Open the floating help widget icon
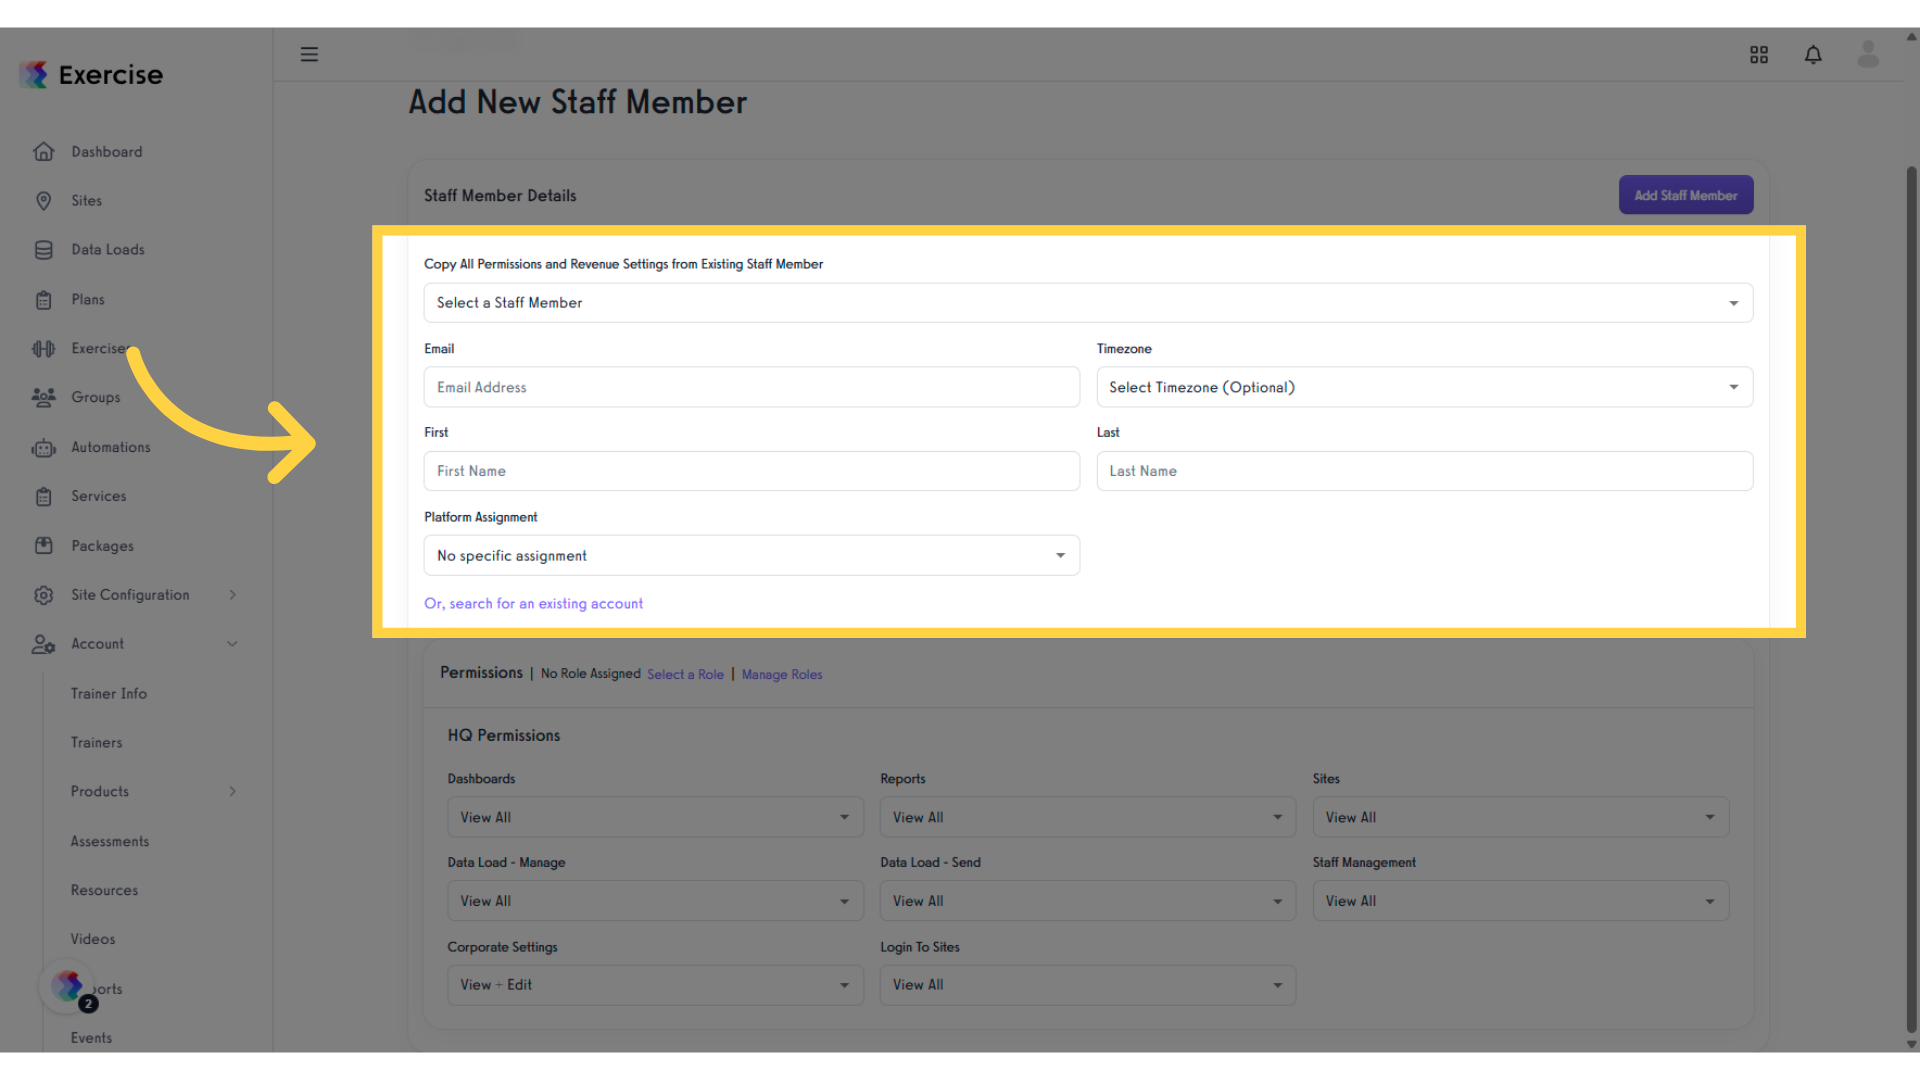 [68, 987]
